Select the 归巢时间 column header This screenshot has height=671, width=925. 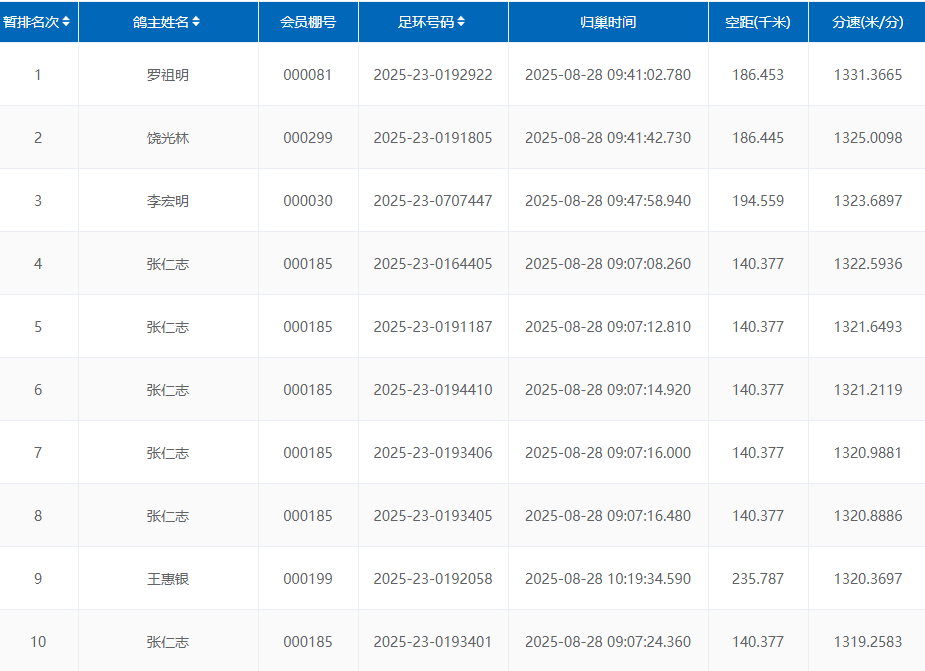(x=608, y=22)
